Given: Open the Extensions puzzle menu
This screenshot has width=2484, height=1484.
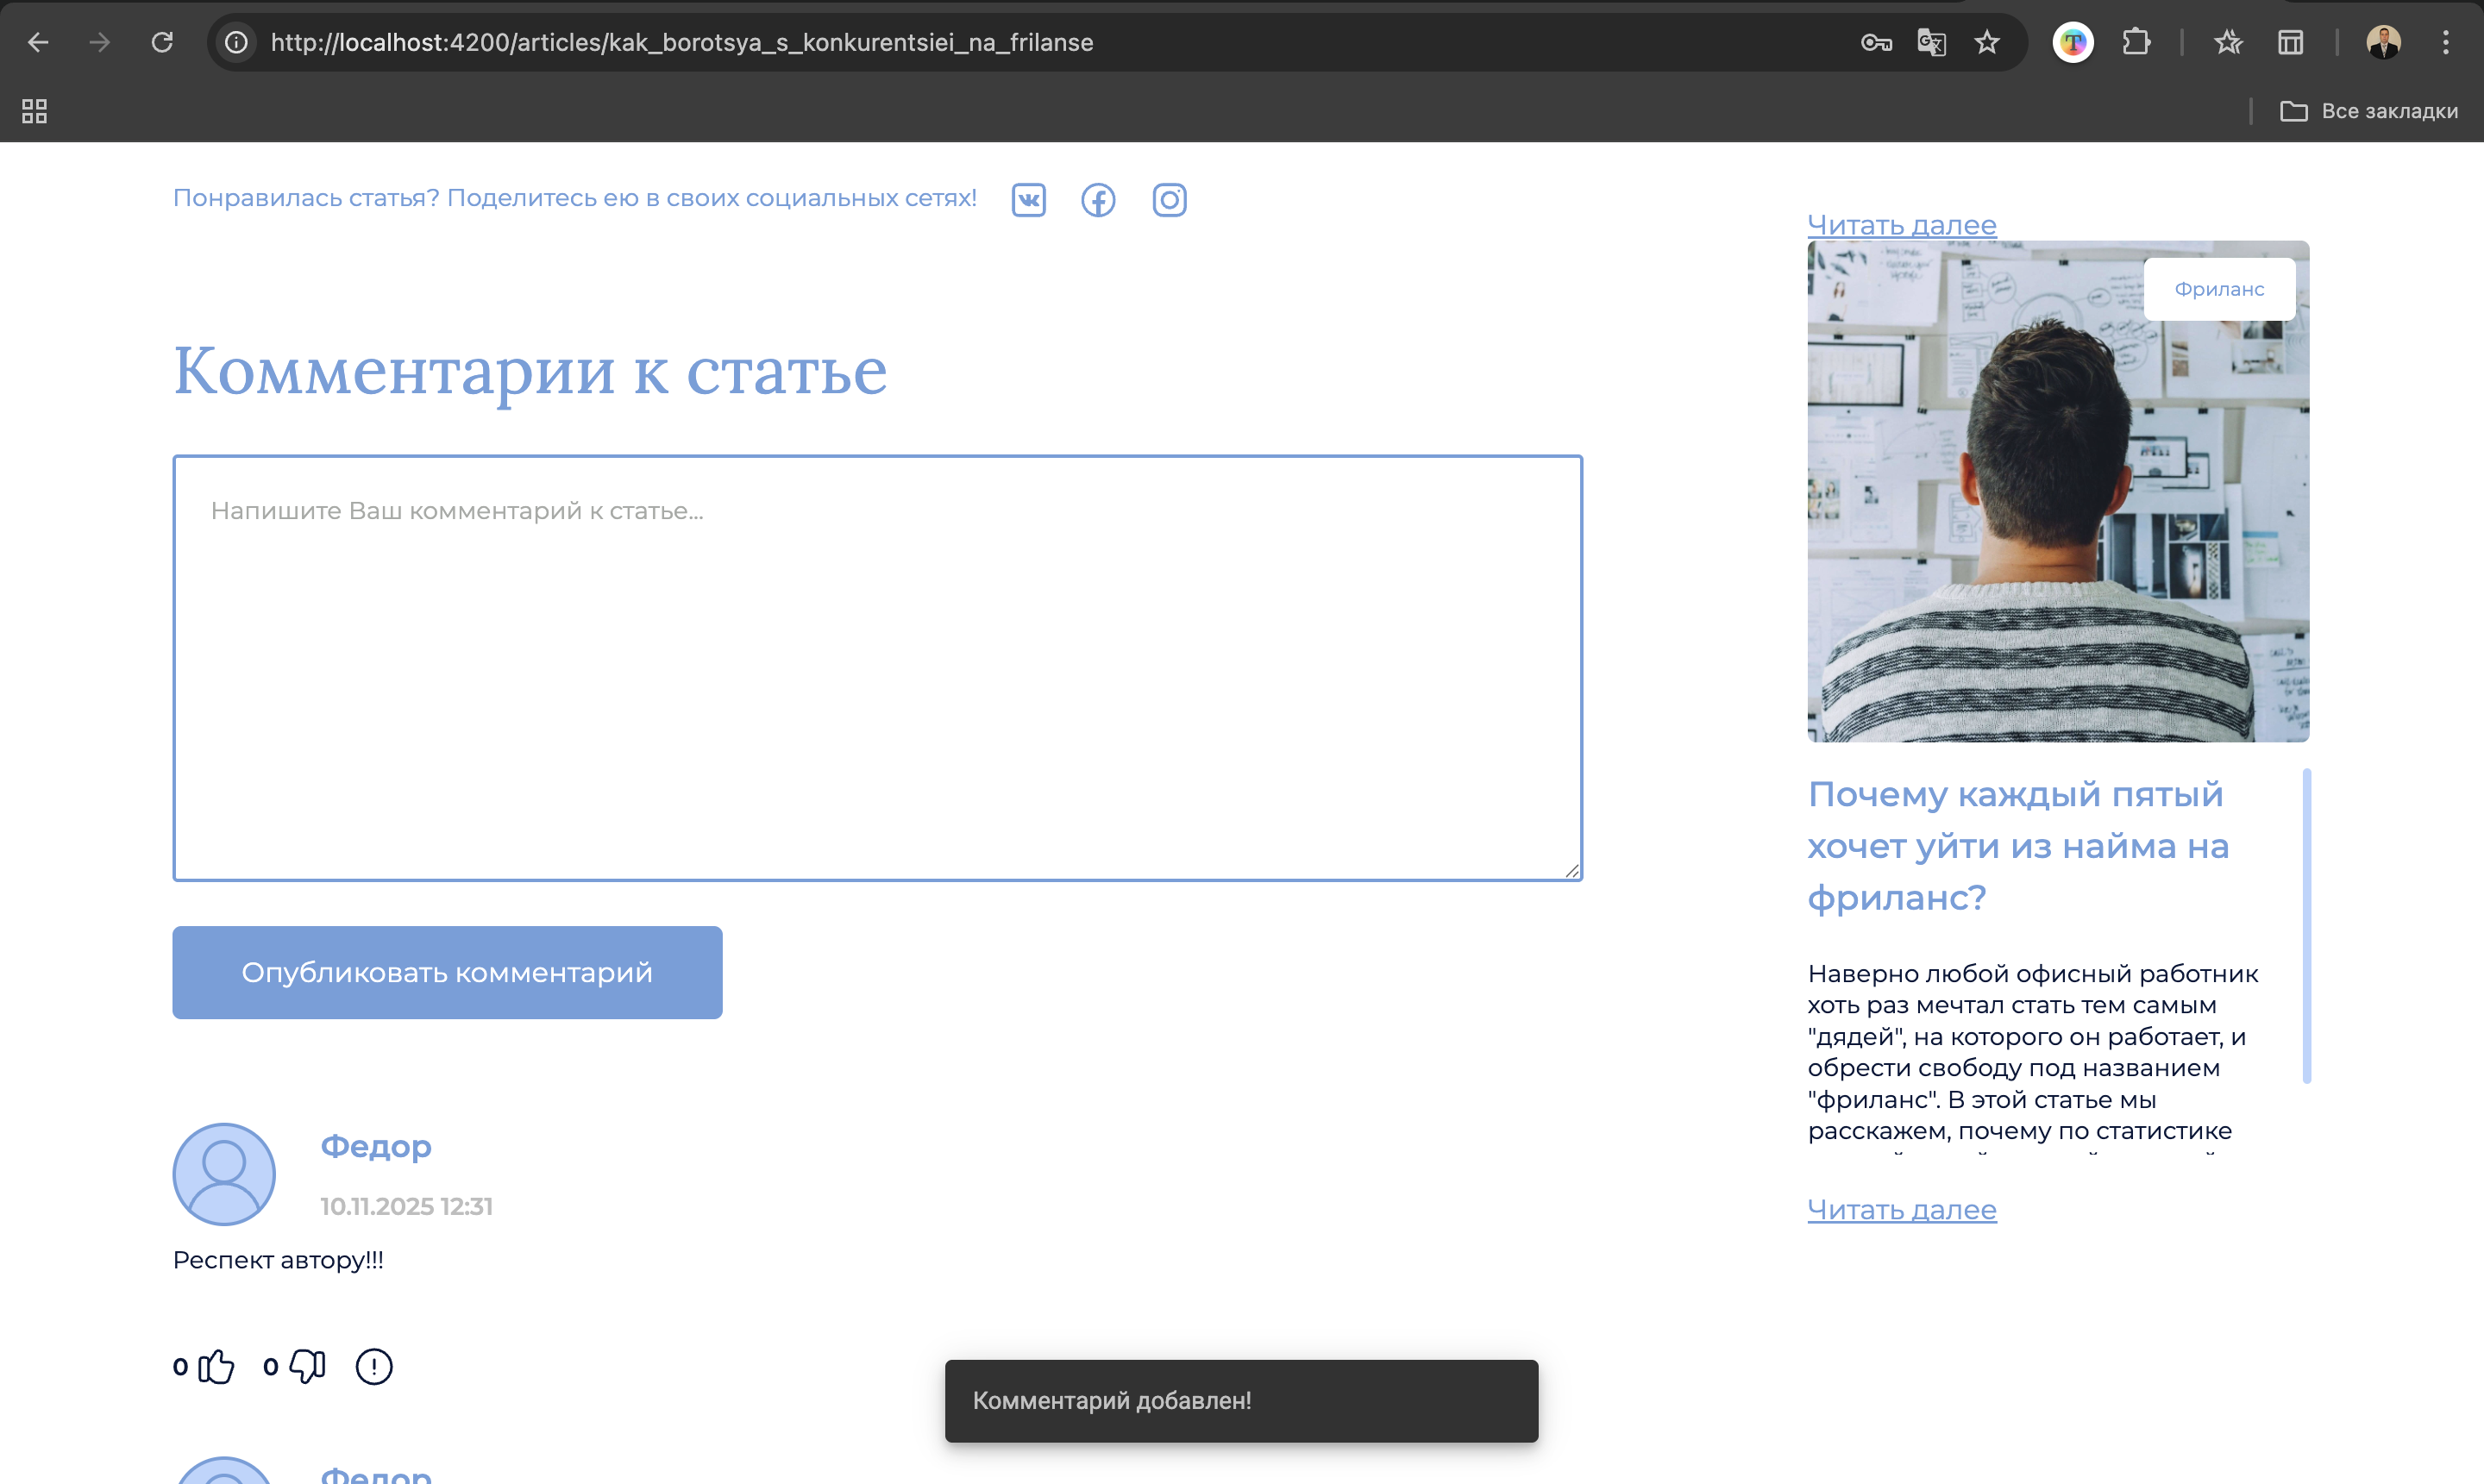Looking at the screenshot, I should 2136,42.
